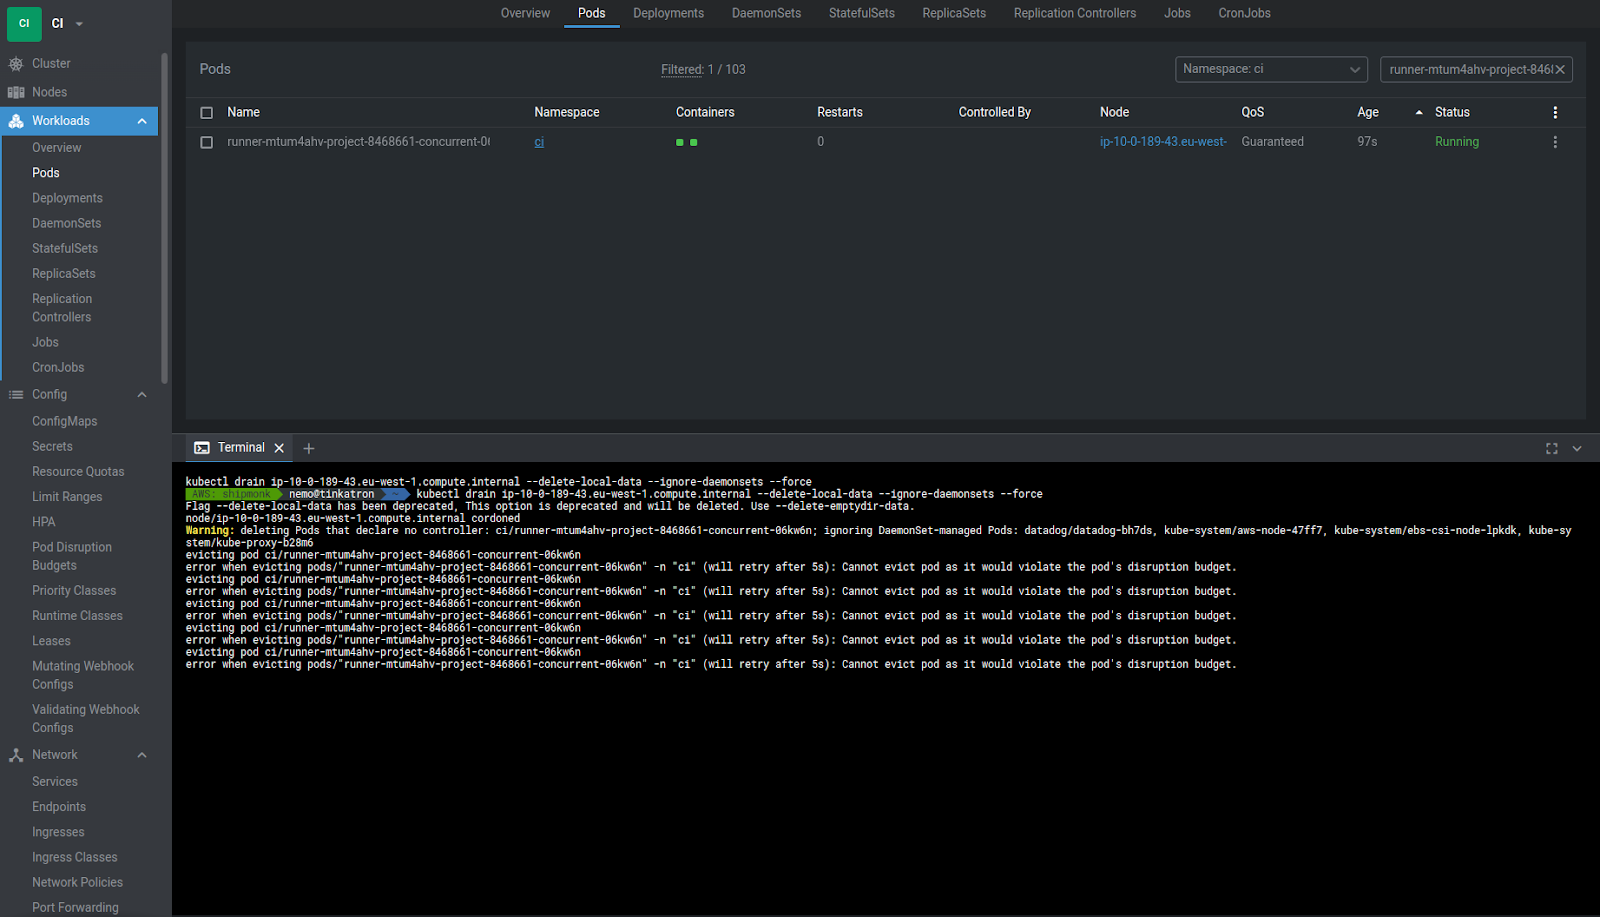The width and height of the screenshot is (1600, 917).
Task: Click the Network section icon
Action: point(16,755)
